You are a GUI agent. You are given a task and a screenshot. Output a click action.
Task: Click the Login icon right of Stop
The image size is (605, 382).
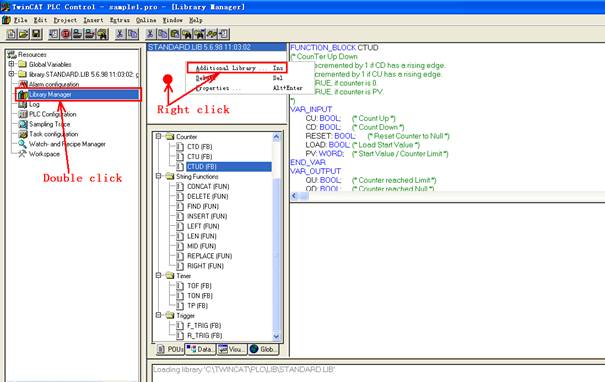click(x=78, y=34)
